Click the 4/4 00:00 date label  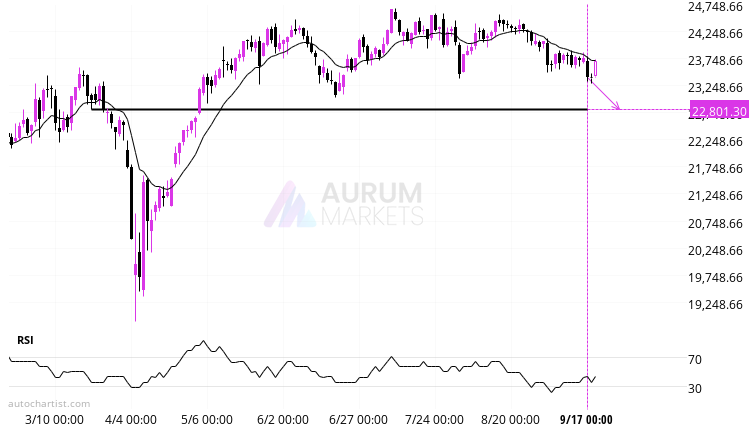(130, 420)
